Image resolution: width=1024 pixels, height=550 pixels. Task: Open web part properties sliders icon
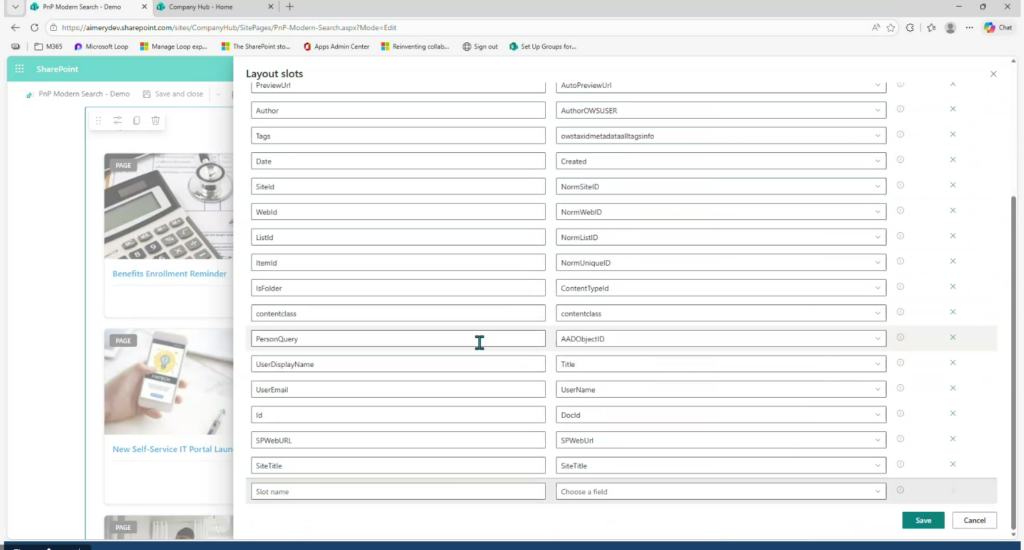point(117,121)
